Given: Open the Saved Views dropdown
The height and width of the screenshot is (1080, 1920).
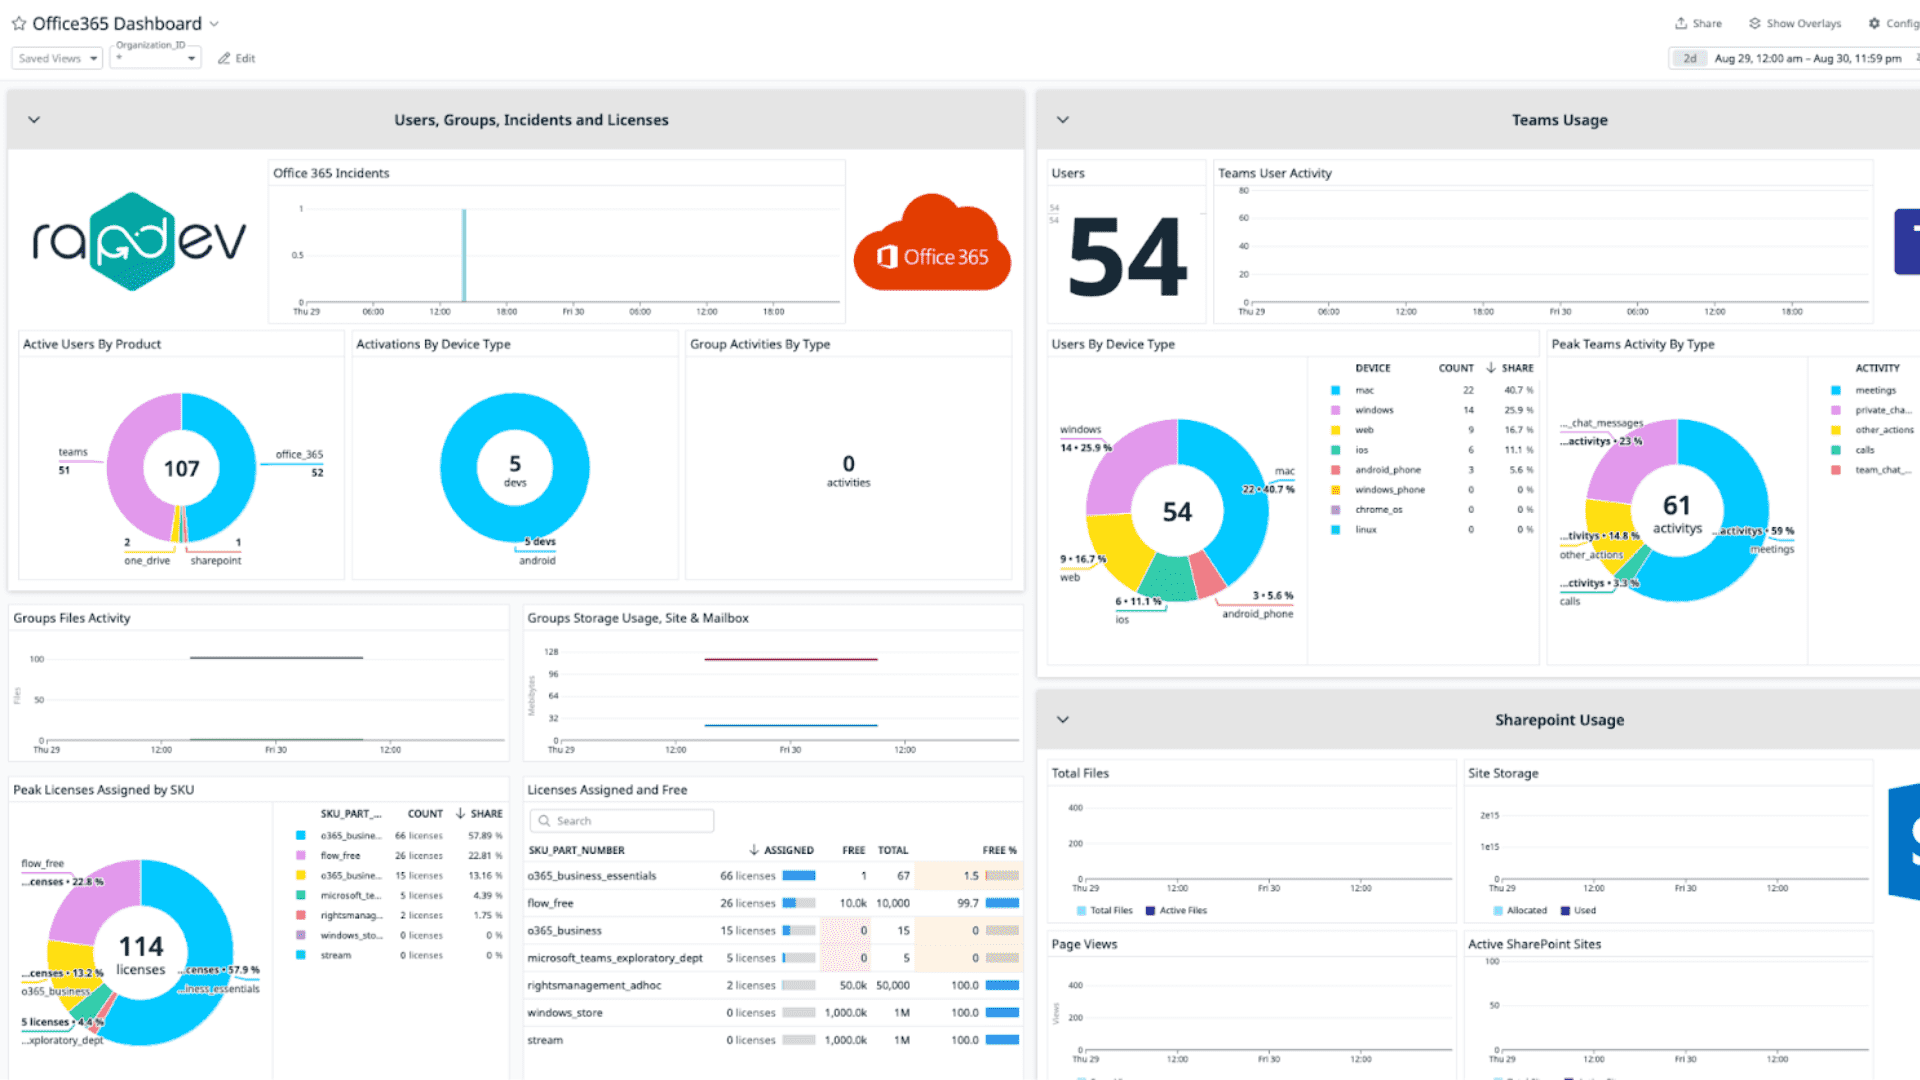Looking at the screenshot, I should pyautogui.click(x=58, y=58).
